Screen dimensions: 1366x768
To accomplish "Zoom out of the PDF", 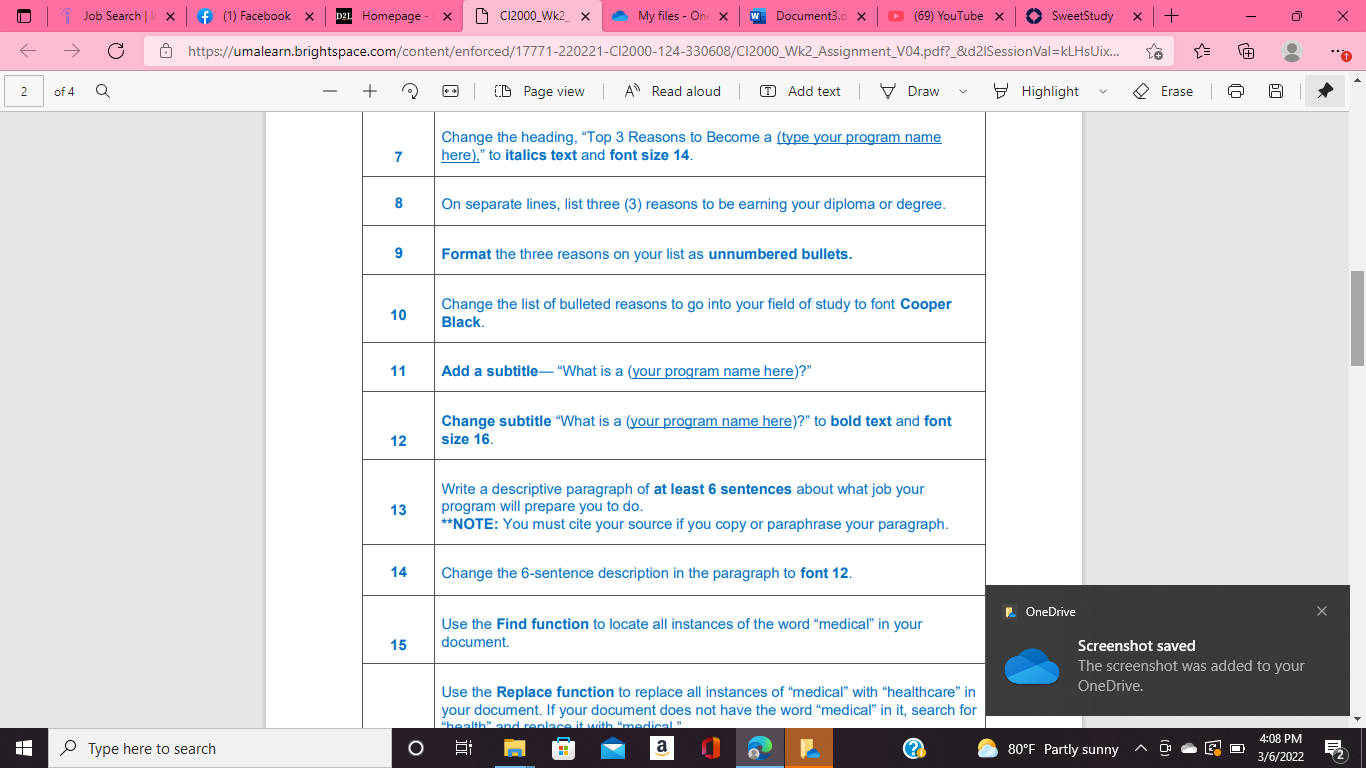I will (330, 91).
